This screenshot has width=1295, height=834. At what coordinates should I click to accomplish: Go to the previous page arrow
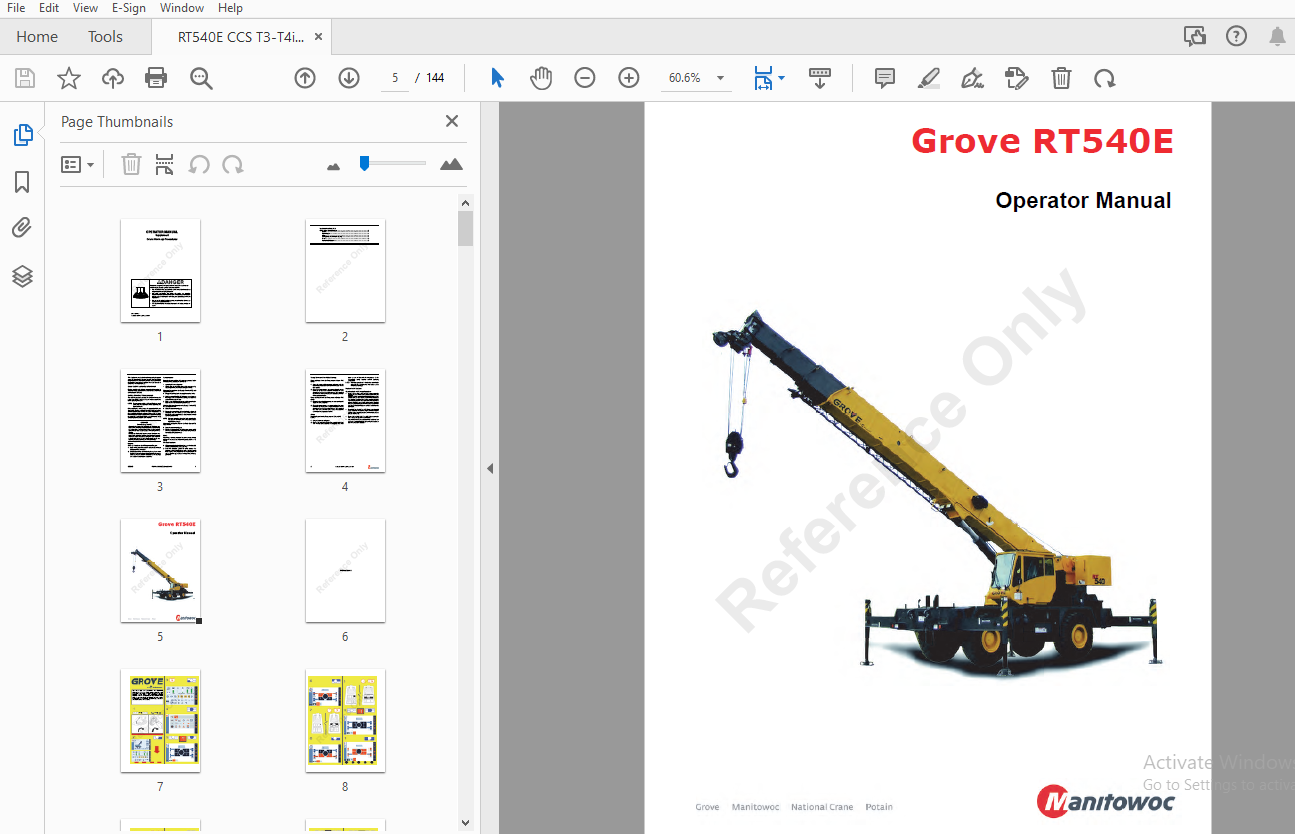click(305, 78)
